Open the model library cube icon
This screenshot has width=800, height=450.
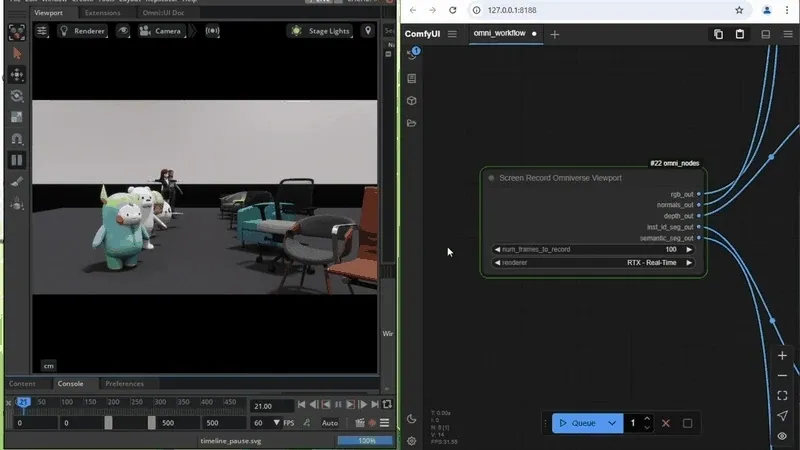(x=412, y=101)
